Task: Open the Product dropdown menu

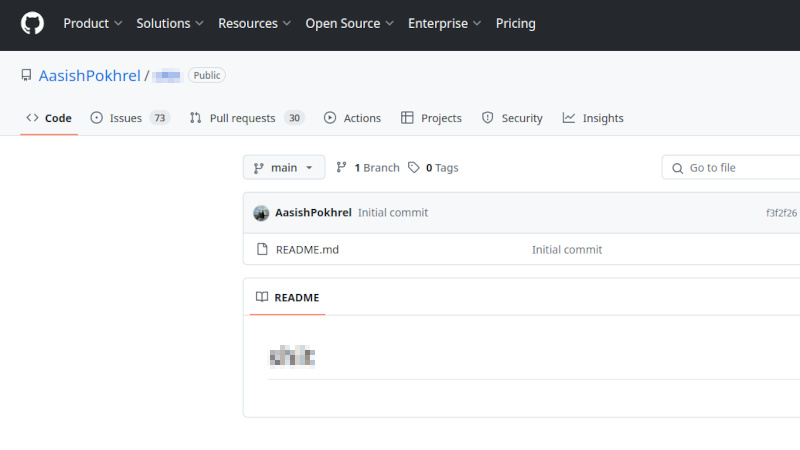Action: pos(93,23)
